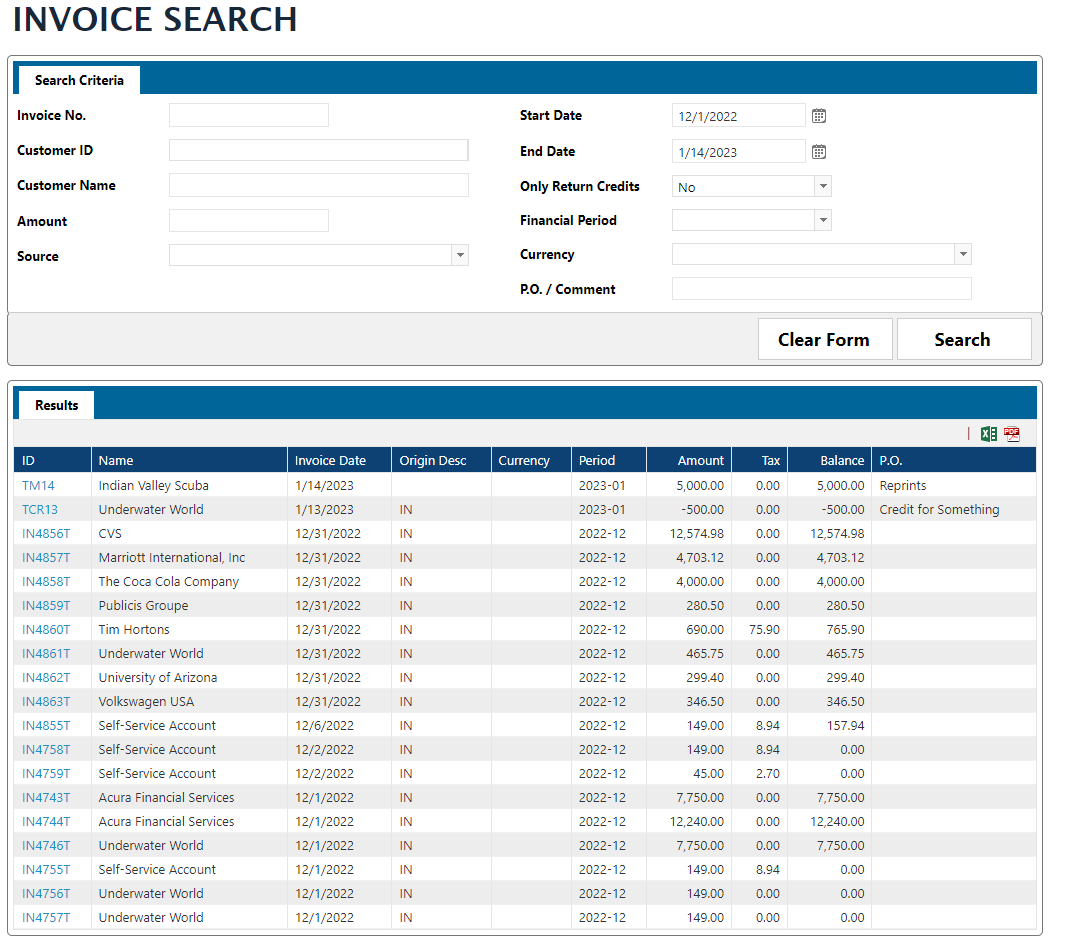This screenshot has width=1068, height=946.
Task: Expand the Only Return Credits dropdown
Action: point(822,187)
